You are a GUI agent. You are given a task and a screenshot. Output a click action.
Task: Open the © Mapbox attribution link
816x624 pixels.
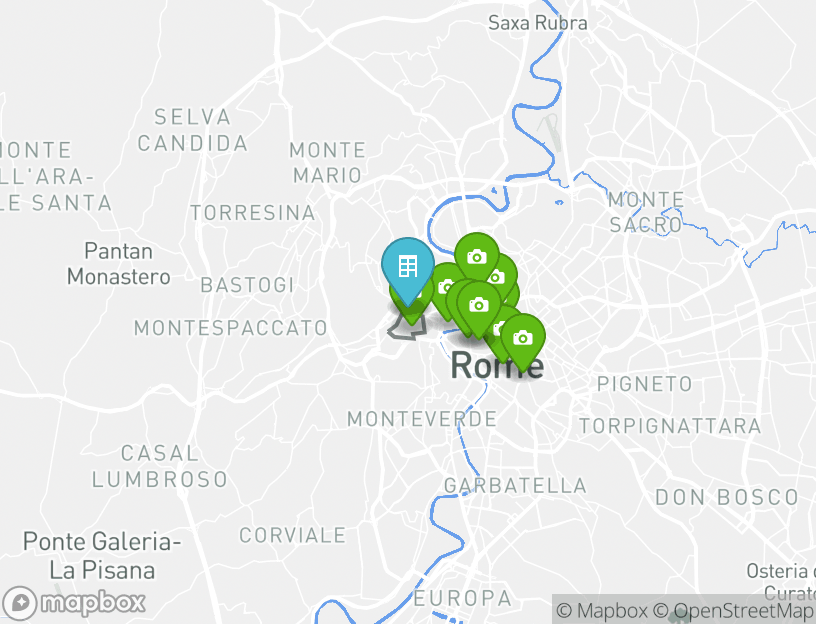coord(602,611)
